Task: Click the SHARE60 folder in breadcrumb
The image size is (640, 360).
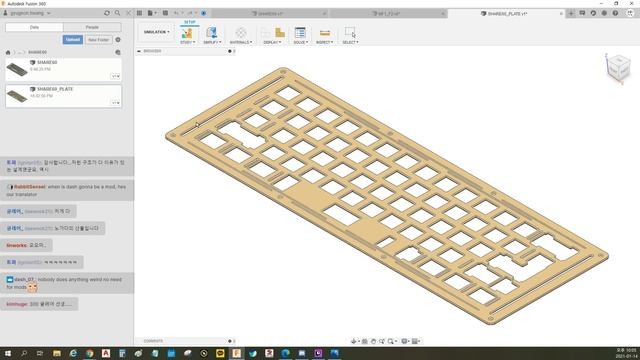Action: pos(38,52)
